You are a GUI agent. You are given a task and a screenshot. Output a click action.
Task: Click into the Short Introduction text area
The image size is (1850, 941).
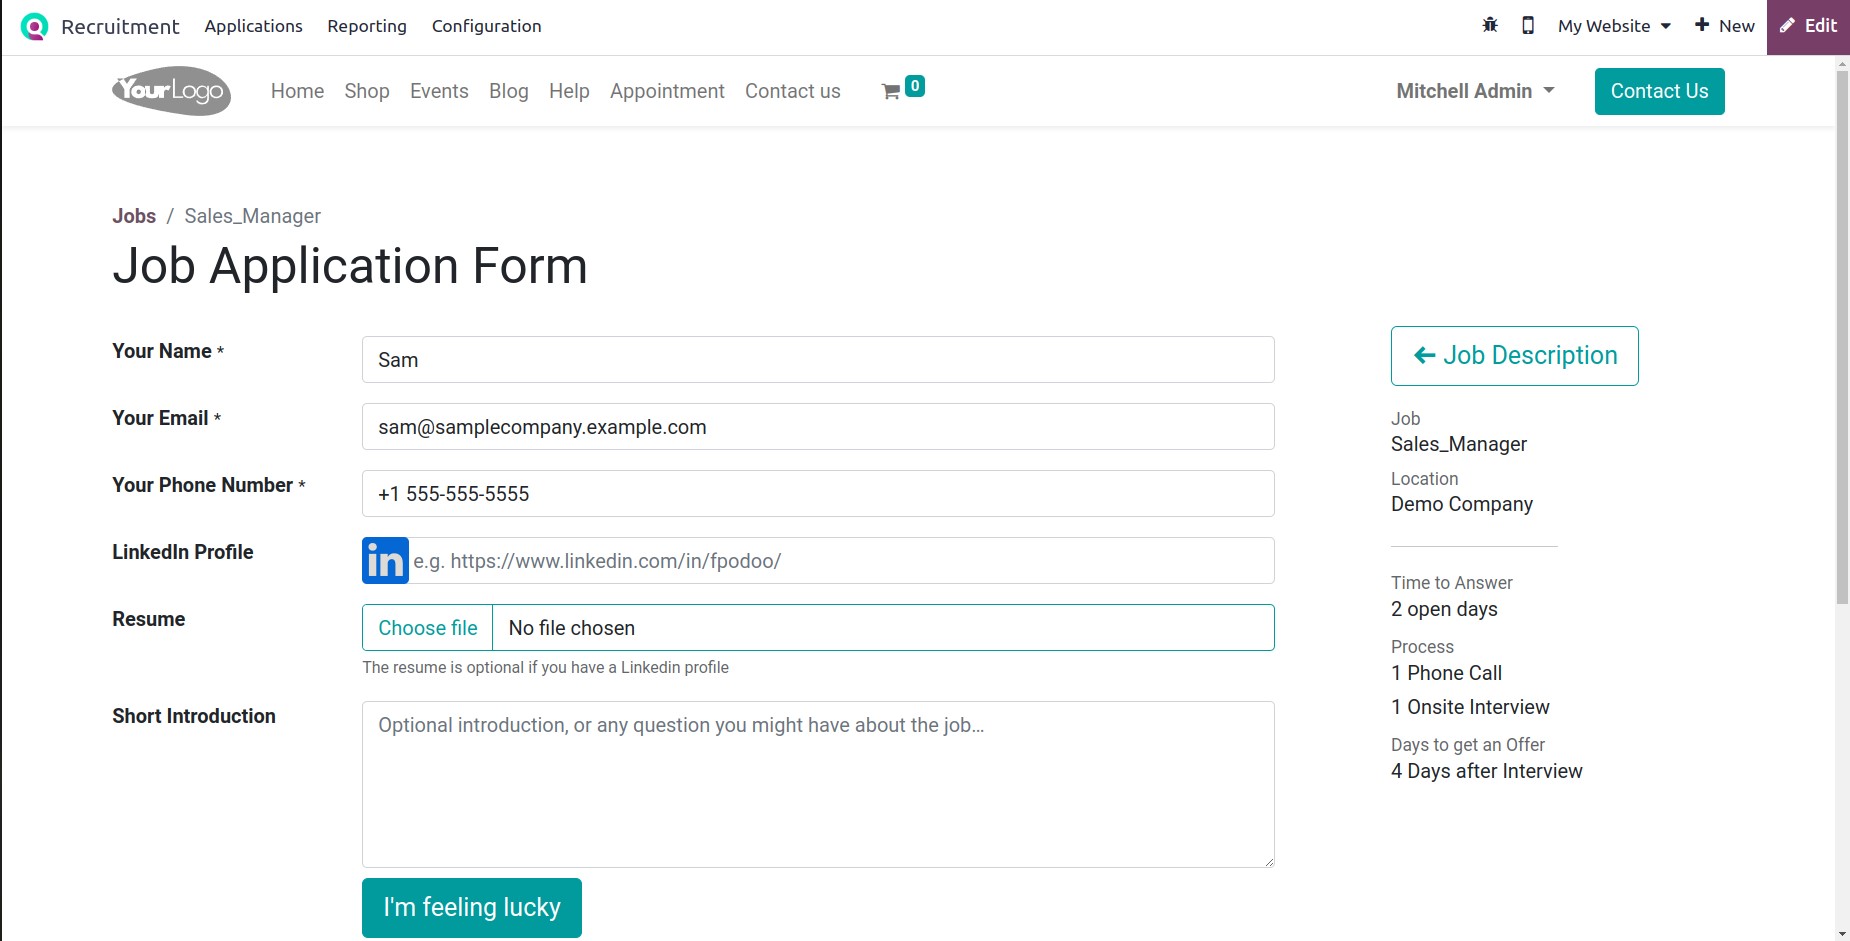[818, 784]
